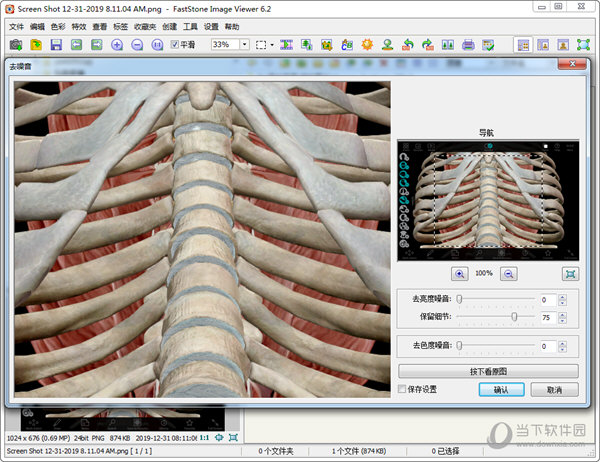The height and width of the screenshot is (462, 600).
Task: Click the settings checklist toolbar icon
Action: pos(488,45)
